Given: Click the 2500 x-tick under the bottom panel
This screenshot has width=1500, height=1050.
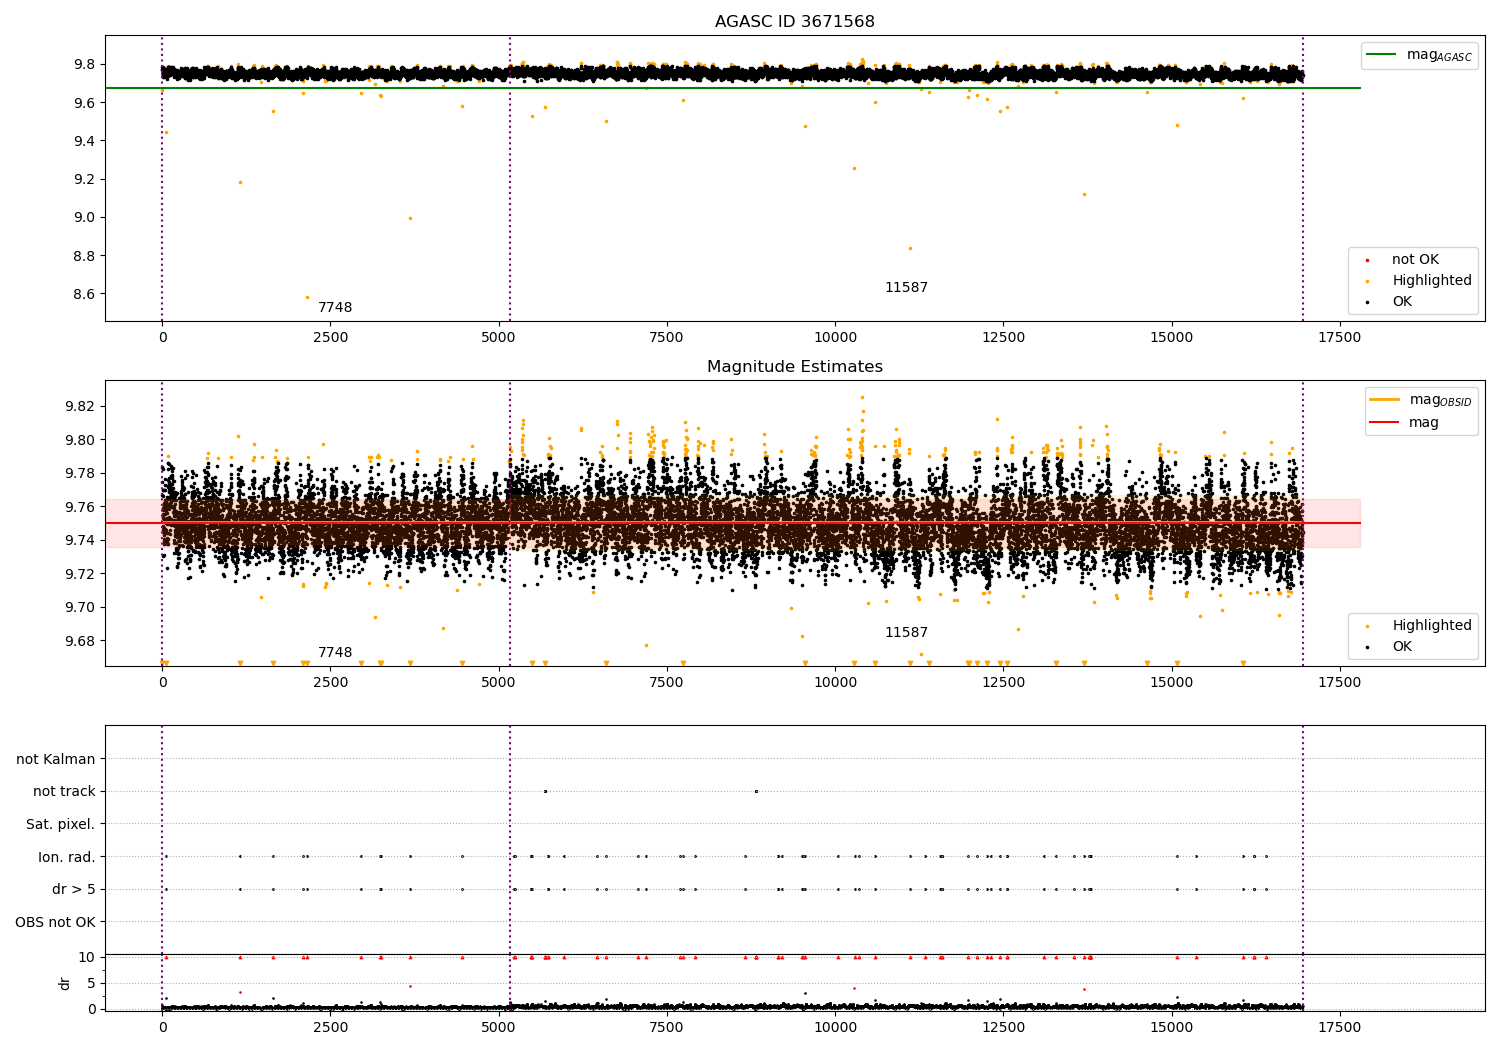Looking at the screenshot, I should pyautogui.click(x=330, y=1027).
